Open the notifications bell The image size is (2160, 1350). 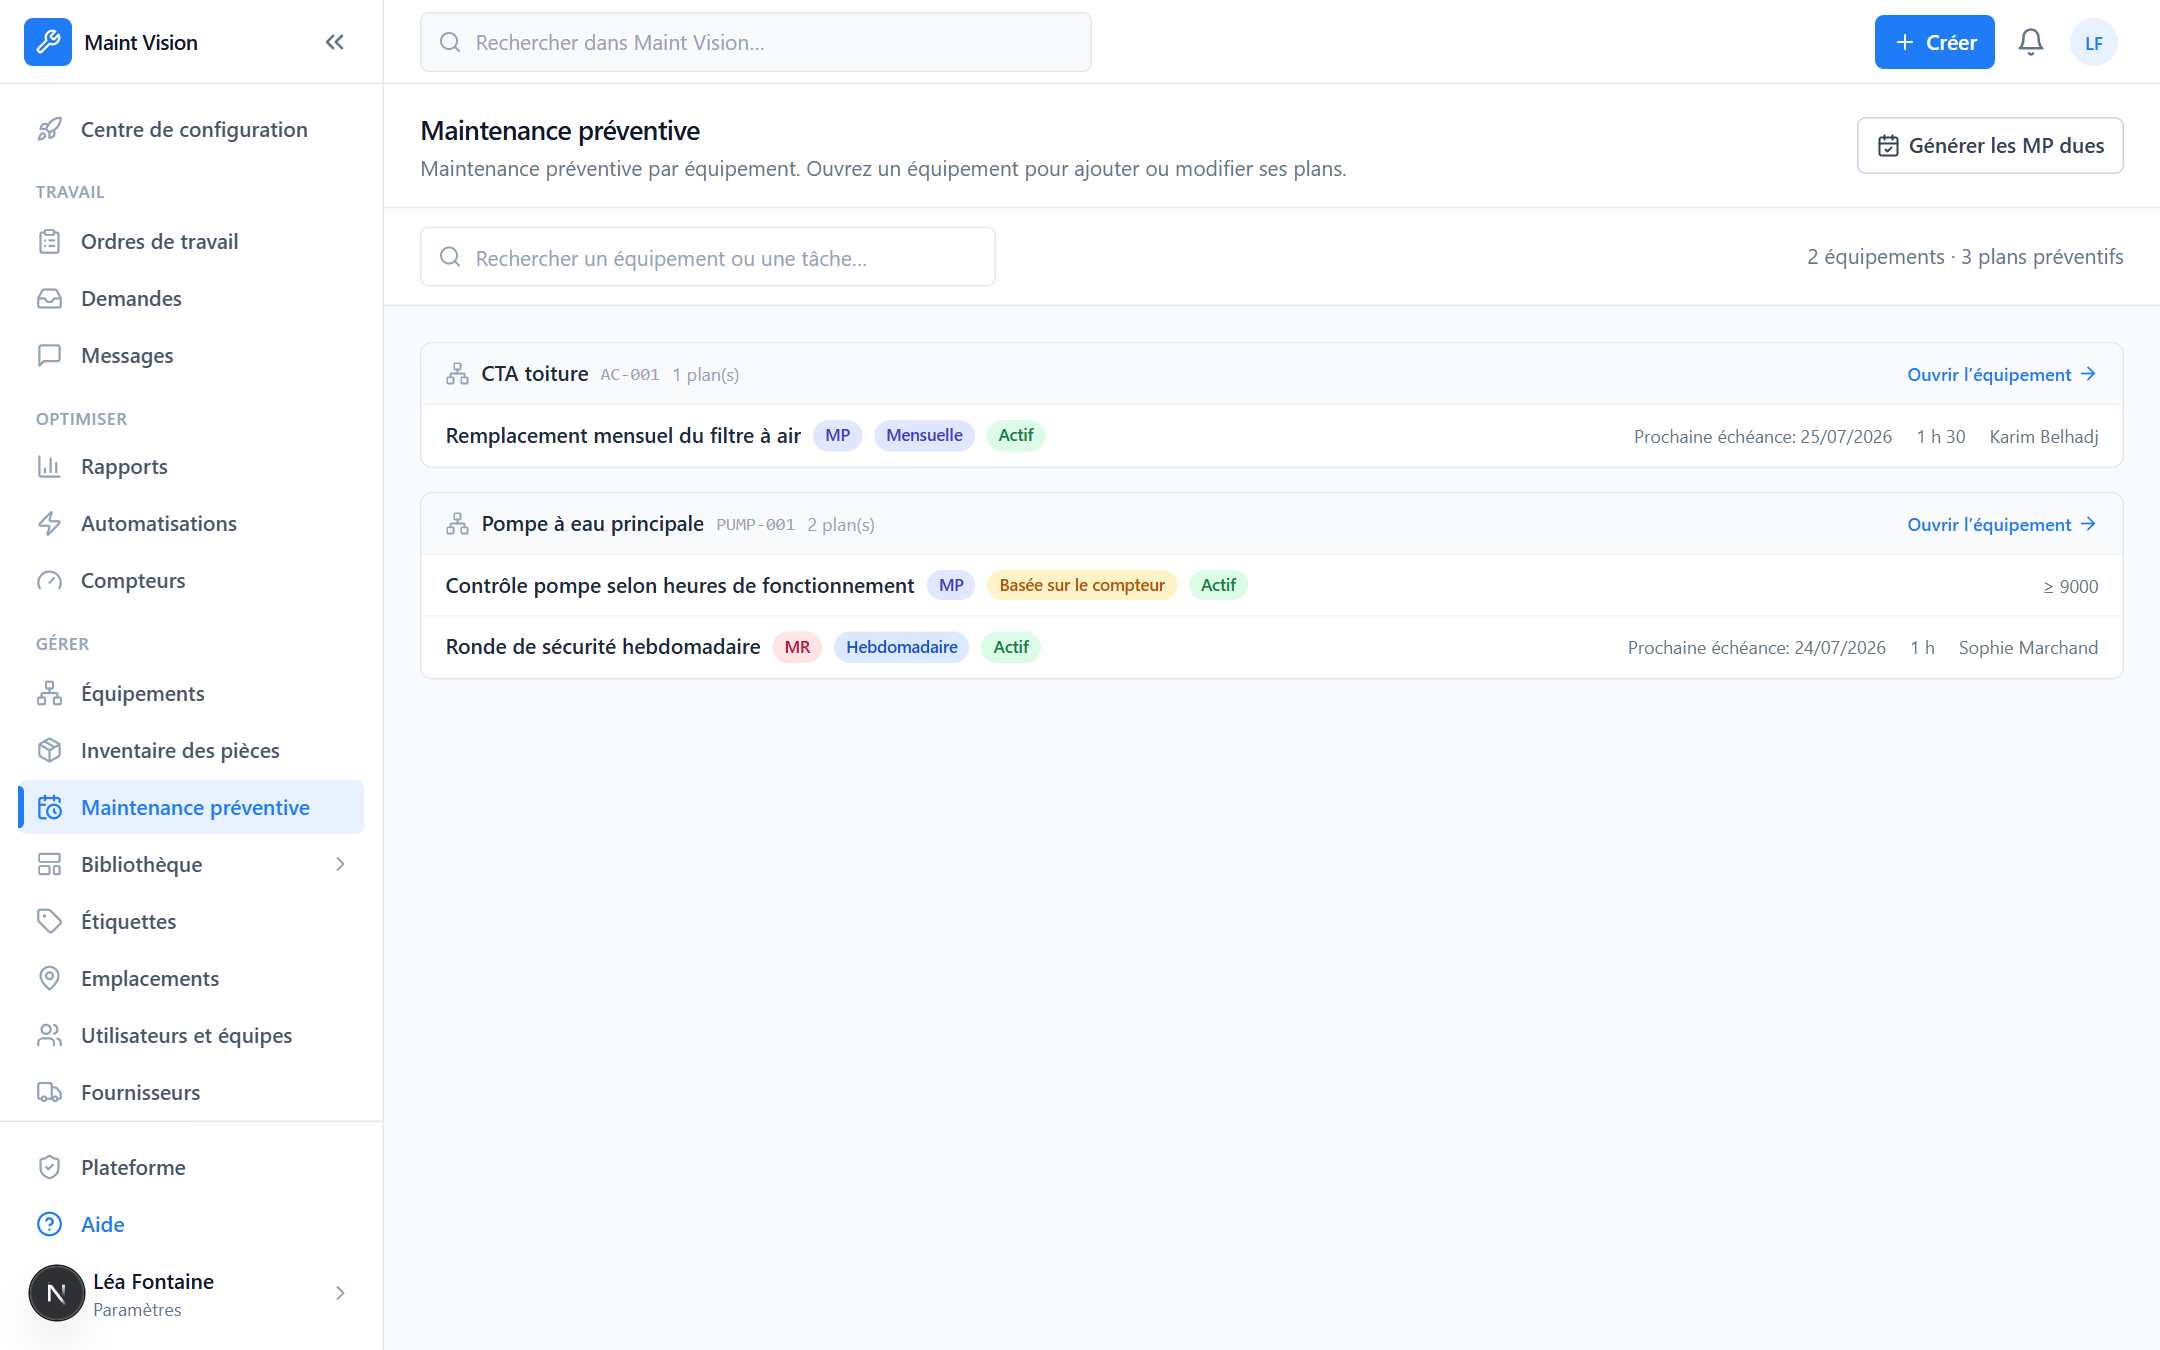2031,42
